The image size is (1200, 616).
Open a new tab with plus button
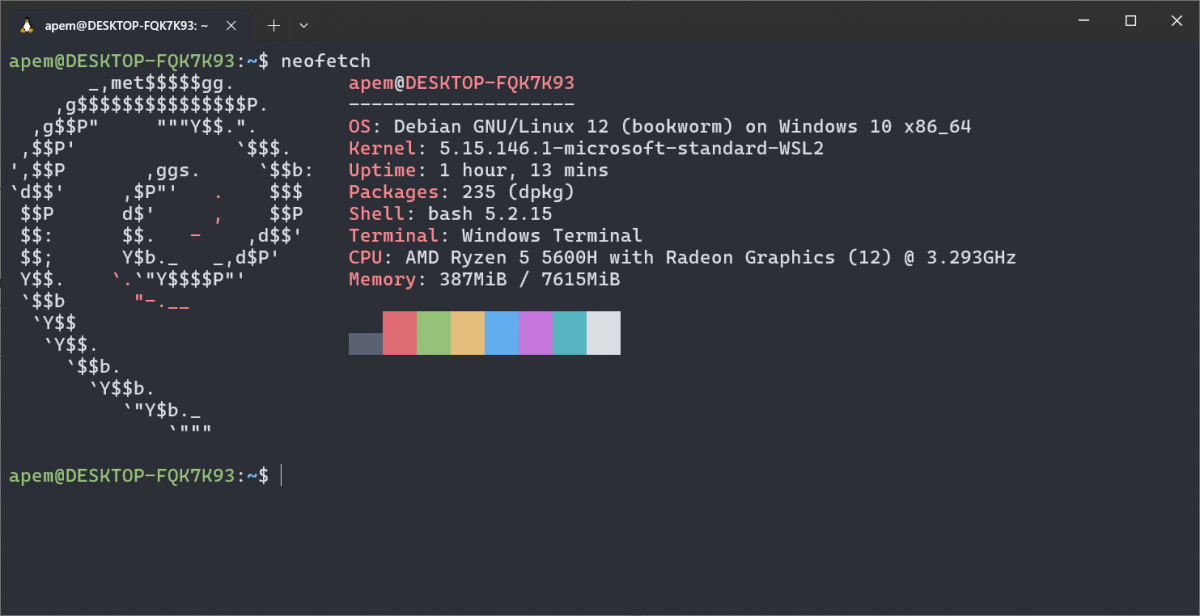[x=274, y=25]
